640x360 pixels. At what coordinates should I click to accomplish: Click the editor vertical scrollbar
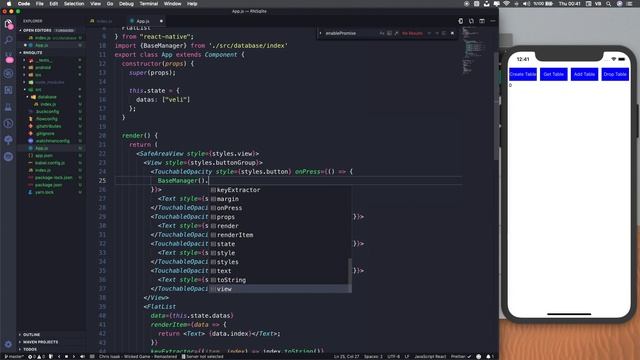coord(496,106)
